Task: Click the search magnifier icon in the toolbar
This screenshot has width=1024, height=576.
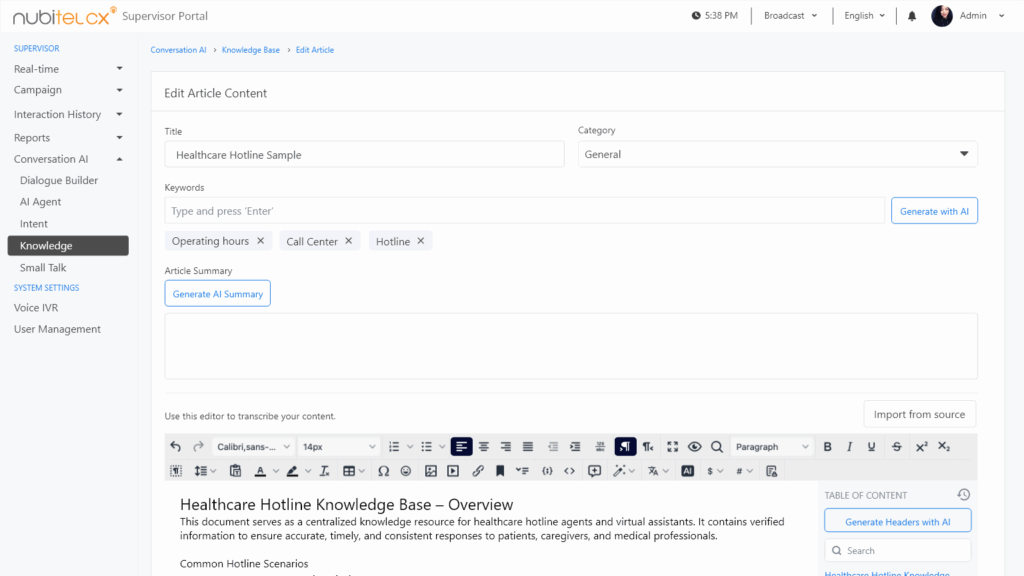Action: click(x=717, y=446)
